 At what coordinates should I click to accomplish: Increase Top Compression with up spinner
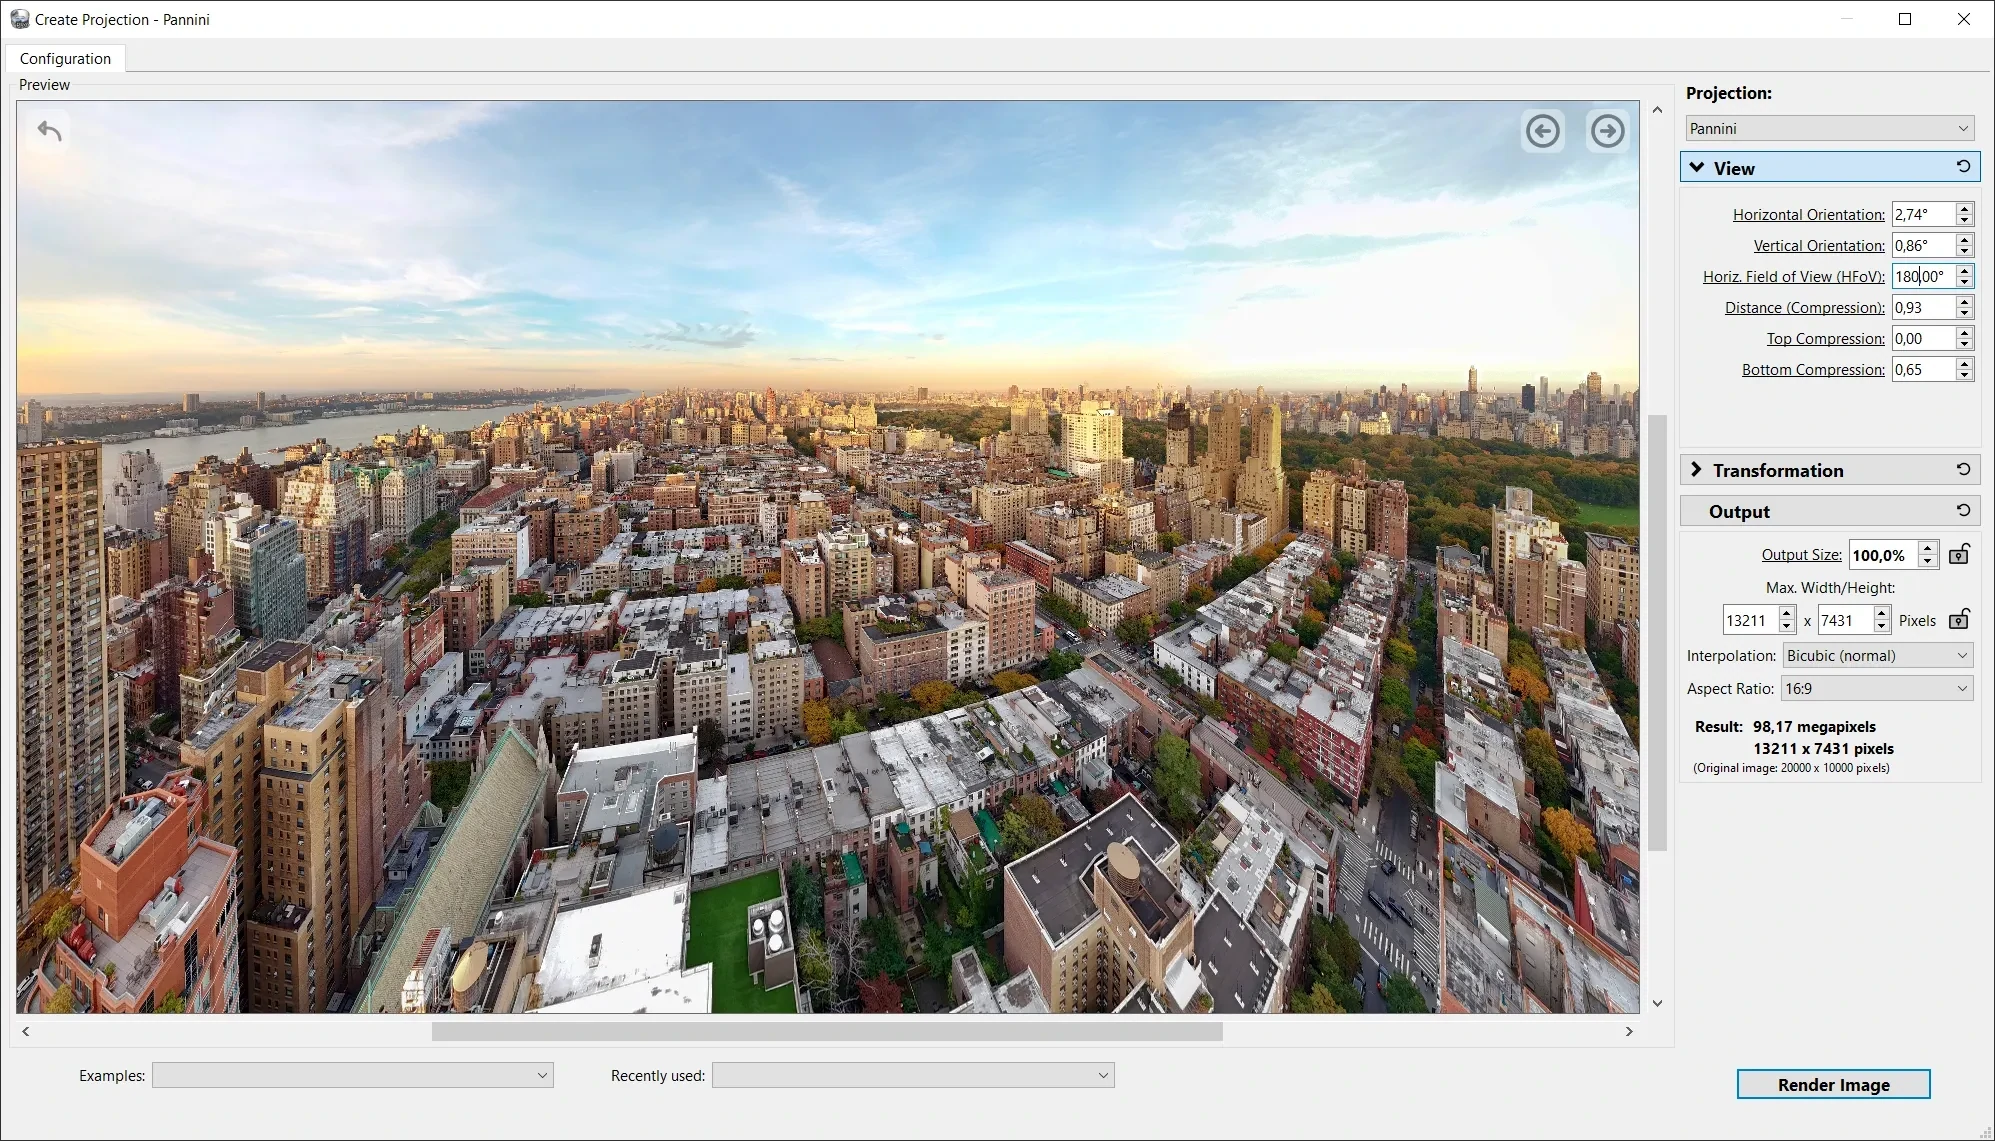1964,332
